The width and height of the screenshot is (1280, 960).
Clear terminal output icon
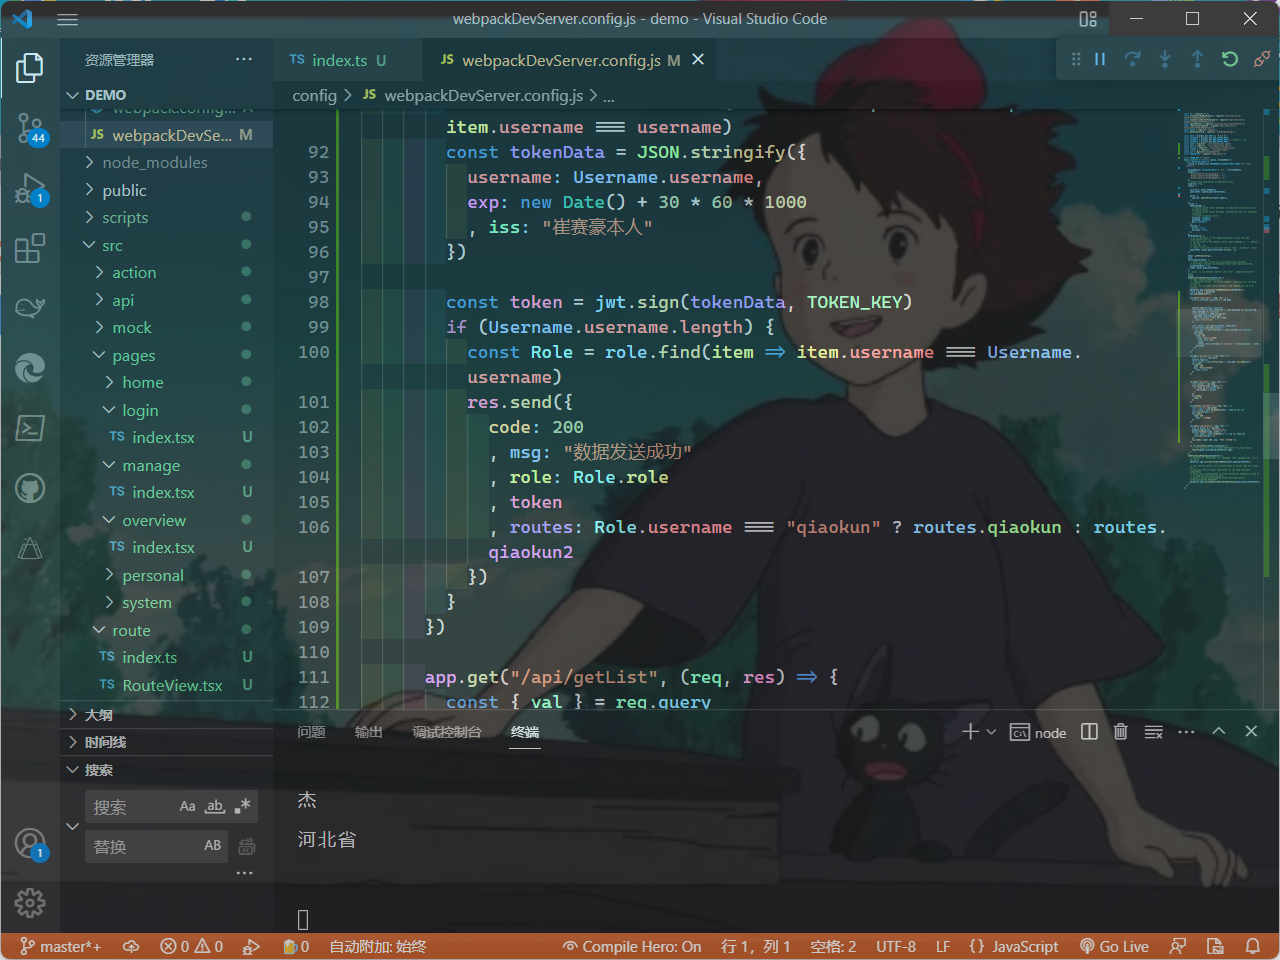pos(1153,732)
